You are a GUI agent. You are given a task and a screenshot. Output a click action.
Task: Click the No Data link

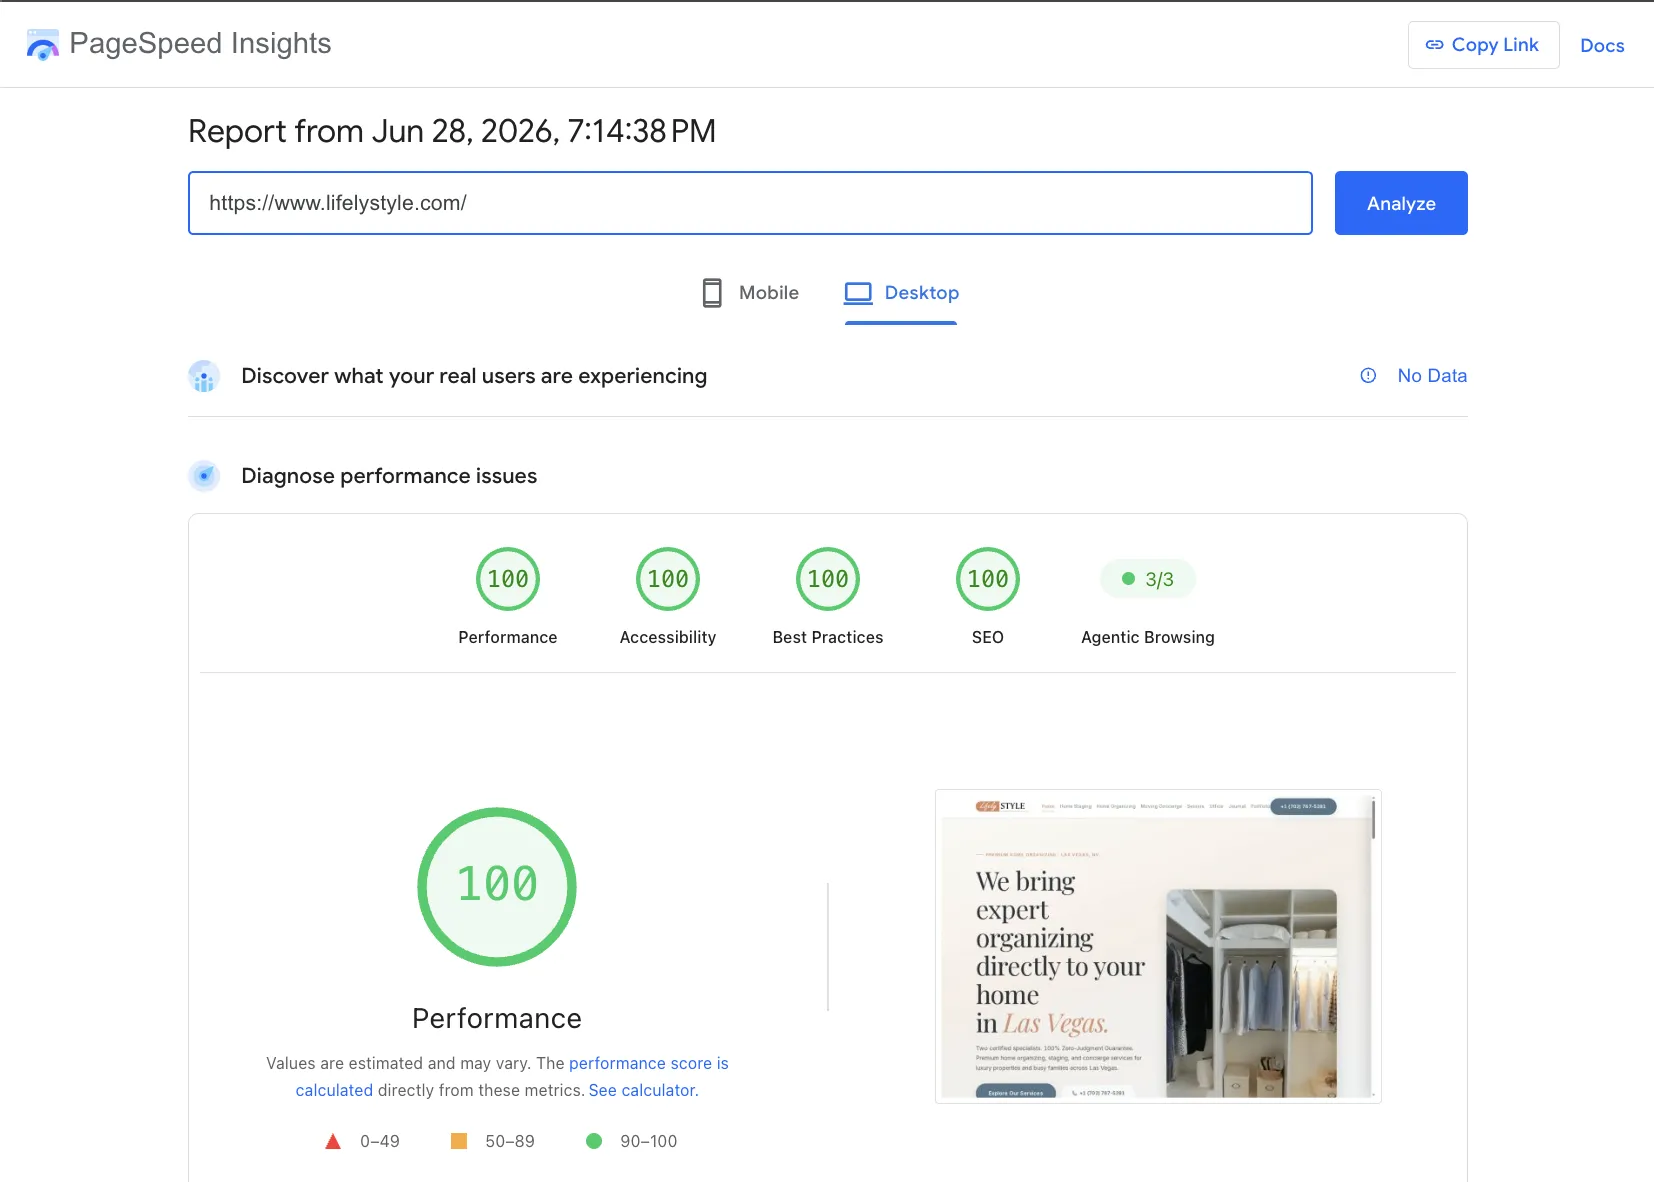[1432, 376]
